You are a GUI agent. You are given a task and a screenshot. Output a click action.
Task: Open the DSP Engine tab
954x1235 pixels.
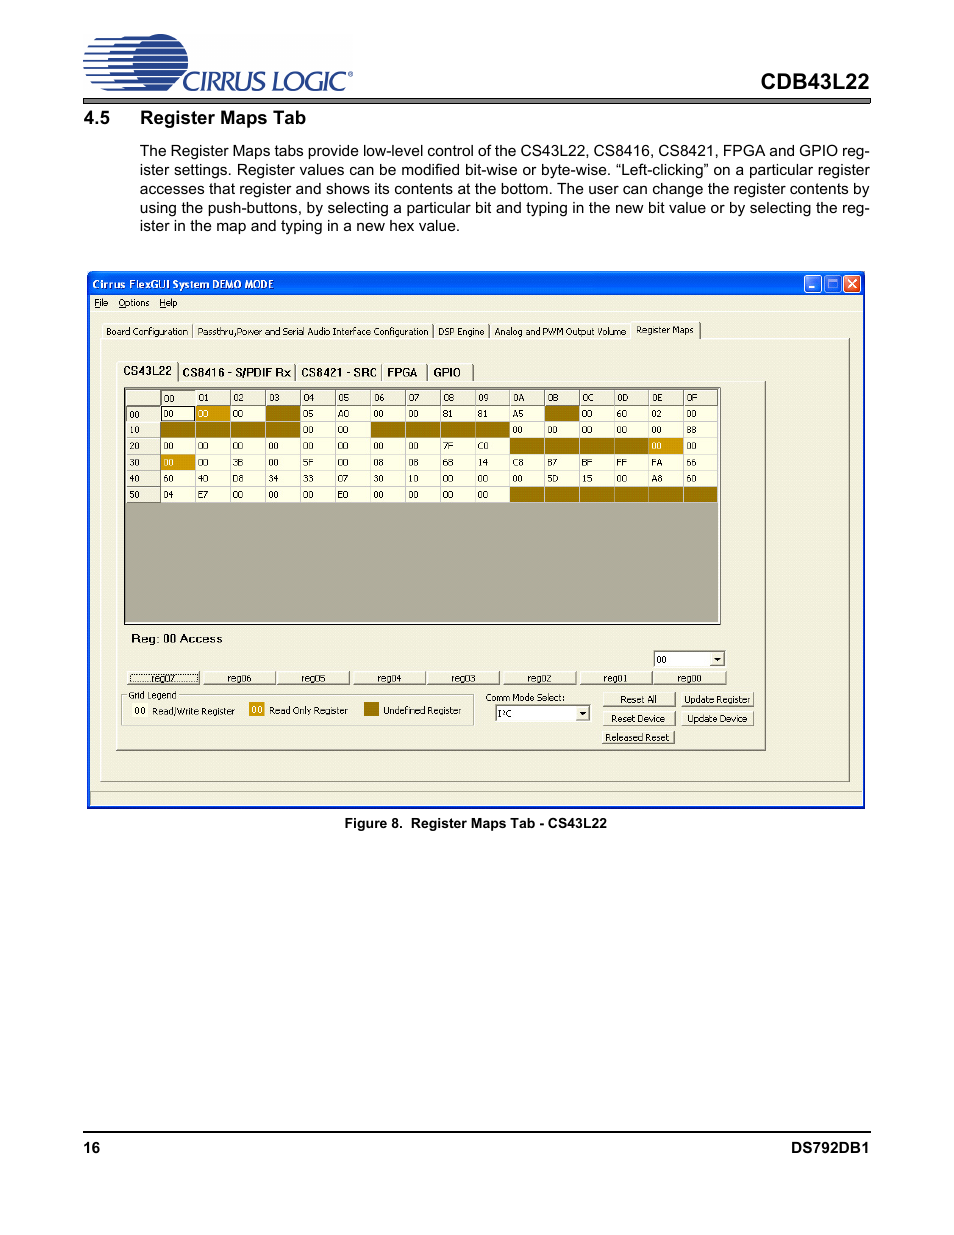(x=461, y=331)
